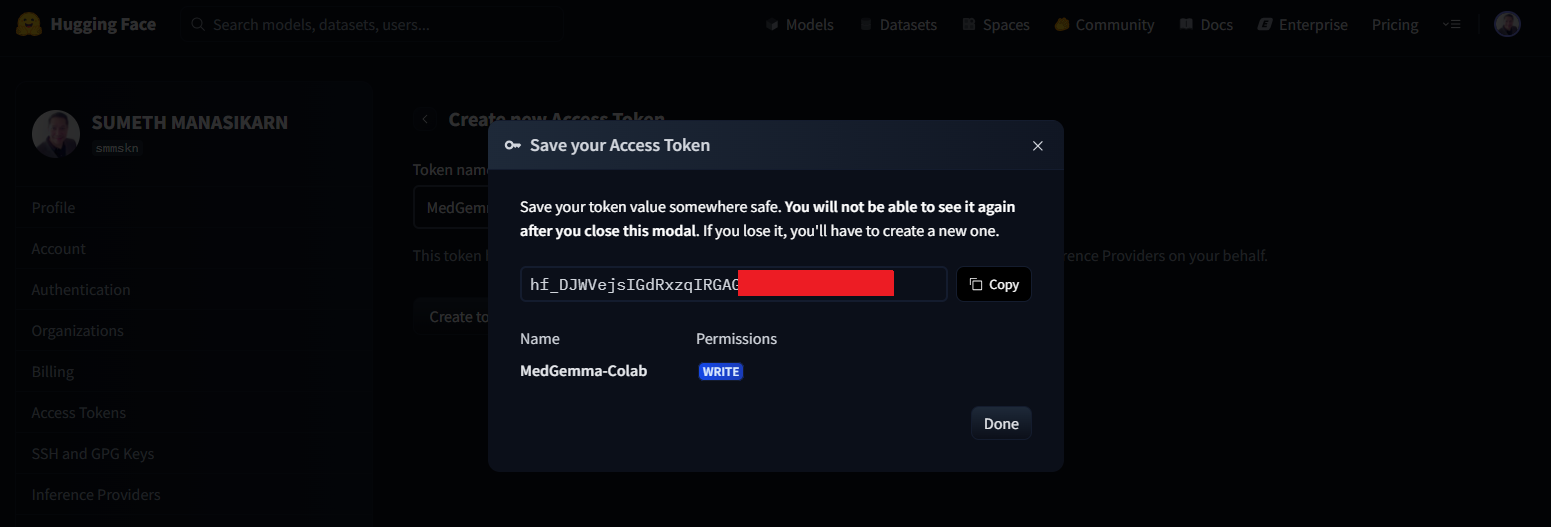Open Access Tokens in sidebar
This screenshot has height=527, width=1551.
[79, 412]
